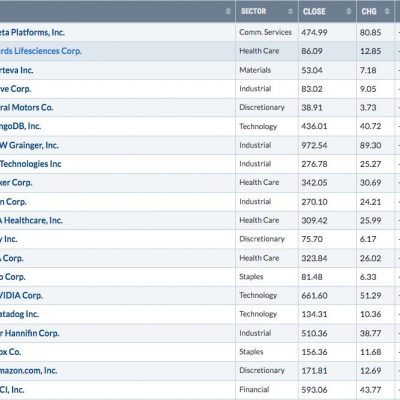Image resolution: width=400 pixels, height=400 pixels.
Task: Select change value 3.73
Action: pyautogui.click(x=368, y=107)
